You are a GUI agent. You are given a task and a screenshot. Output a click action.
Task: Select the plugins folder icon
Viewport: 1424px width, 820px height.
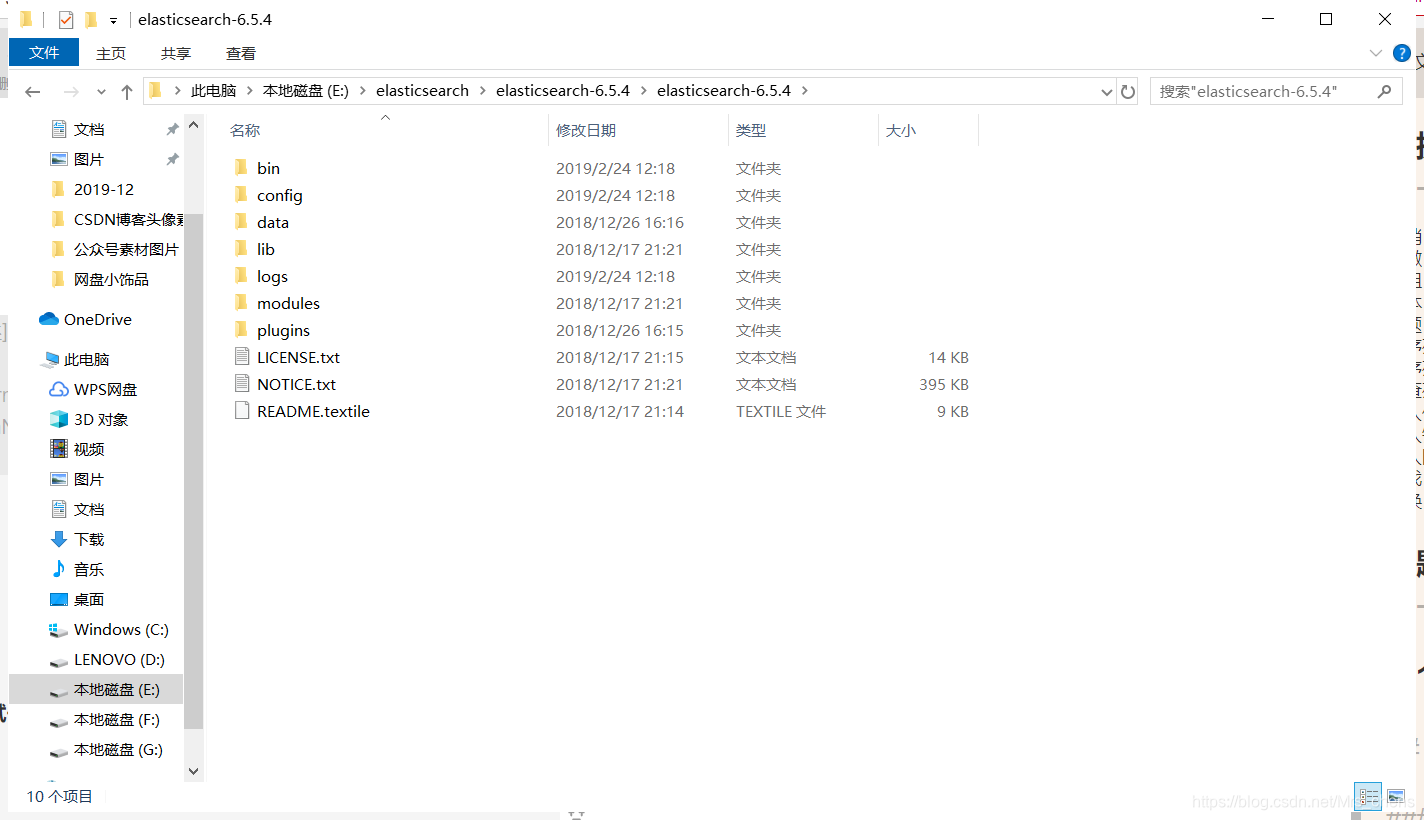[x=241, y=330]
